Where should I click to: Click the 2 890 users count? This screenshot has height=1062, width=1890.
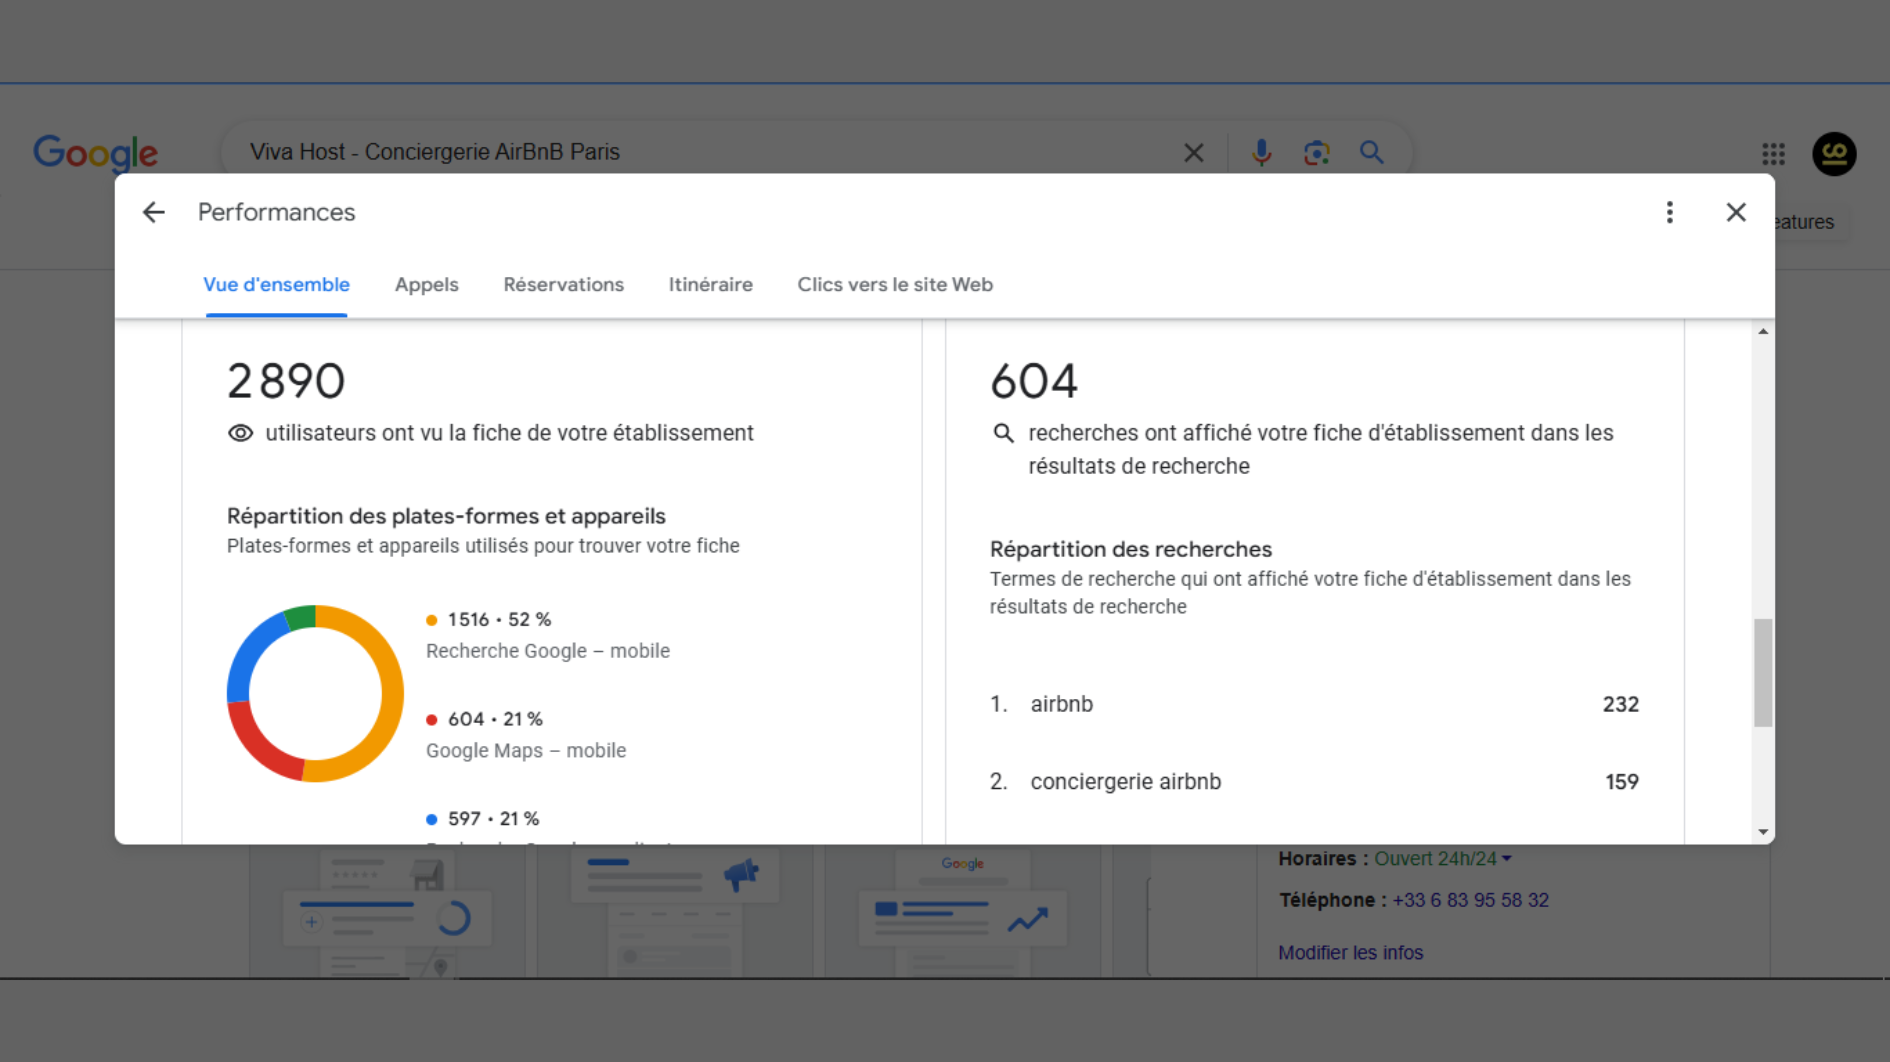(286, 381)
